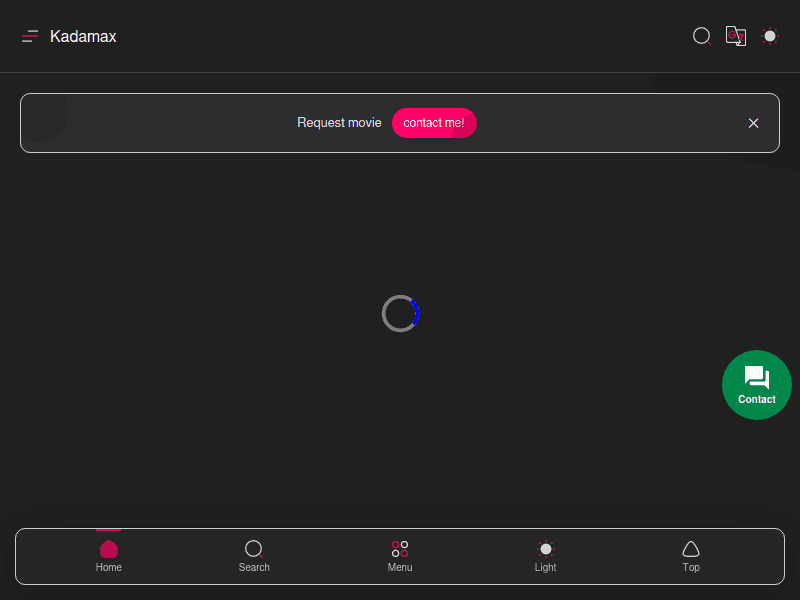Click the loading spinner in the center

(x=400, y=314)
